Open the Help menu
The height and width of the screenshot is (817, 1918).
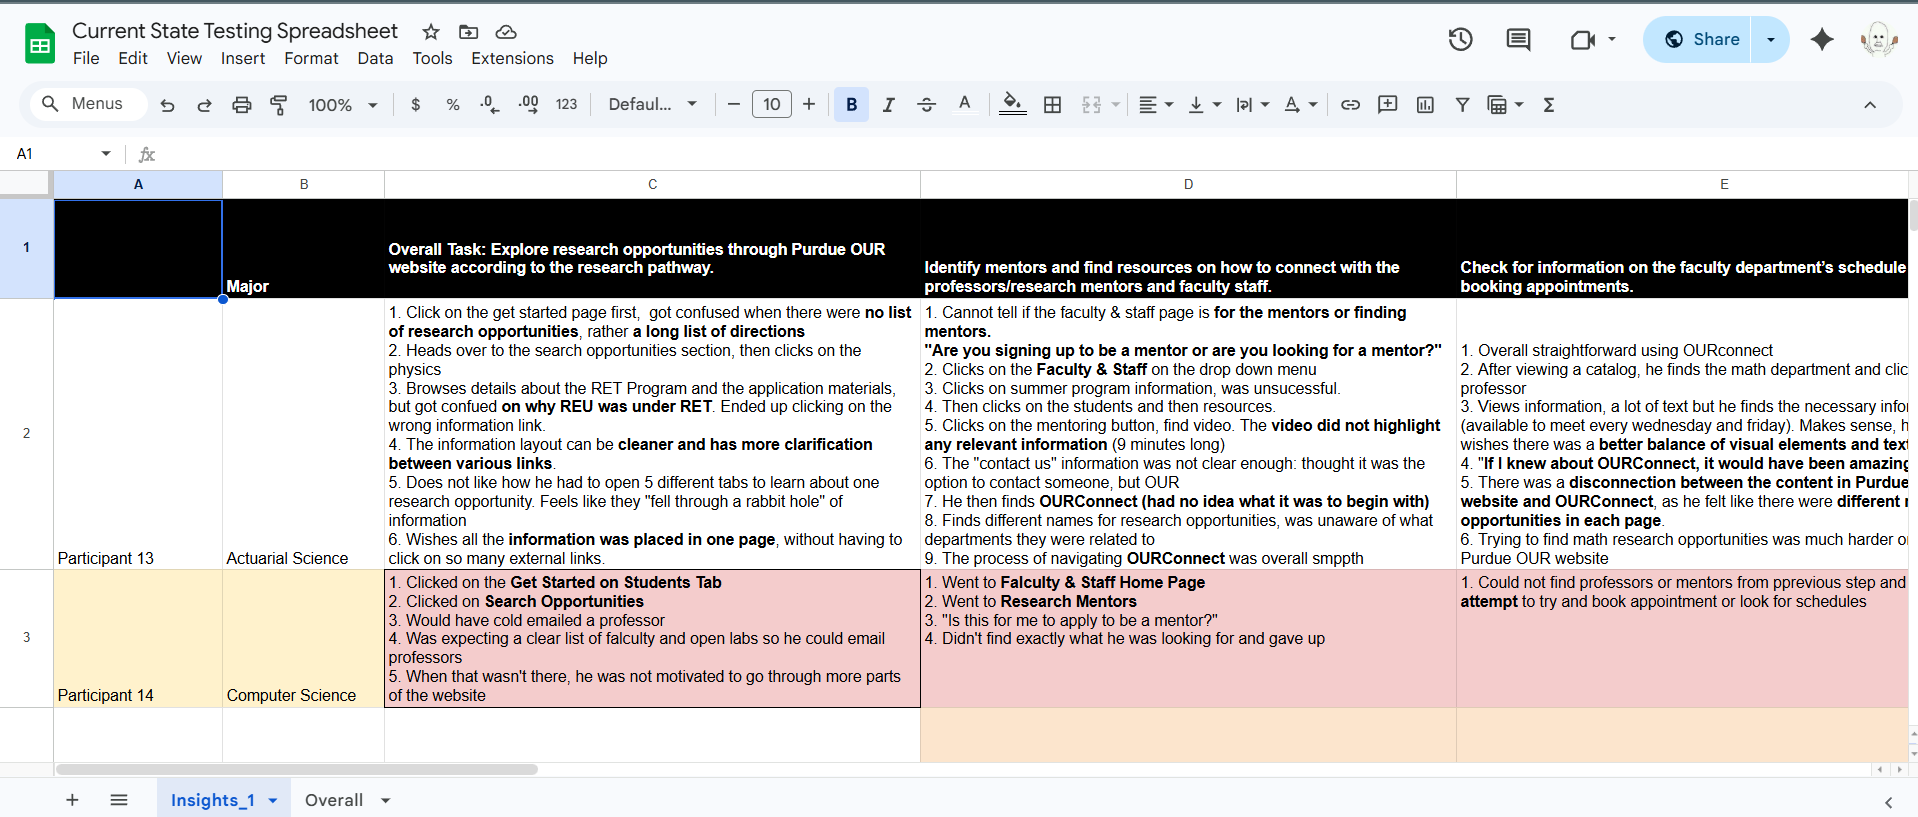point(590,58)
